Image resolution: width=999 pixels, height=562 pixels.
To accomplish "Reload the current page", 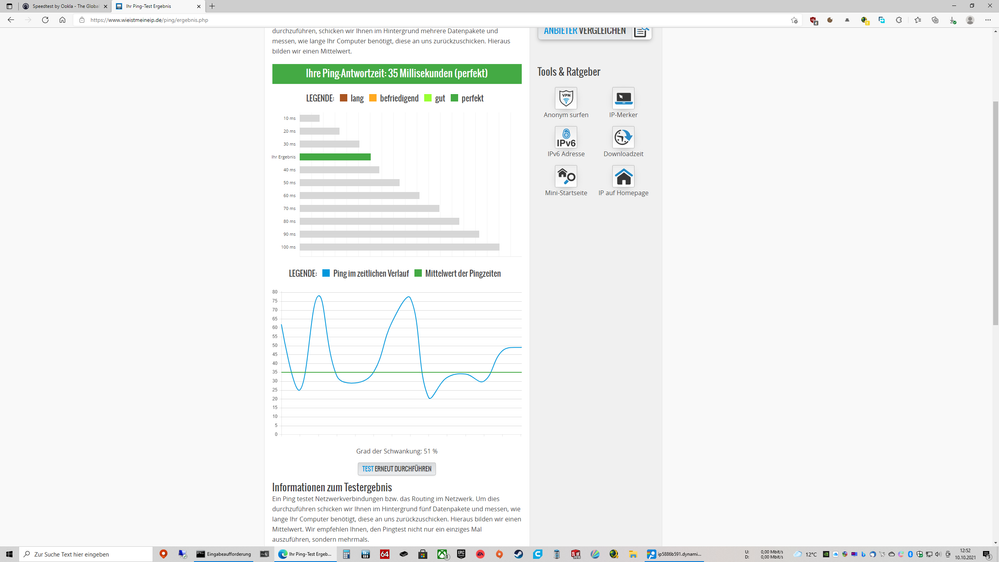I will [x=45, y=20].
